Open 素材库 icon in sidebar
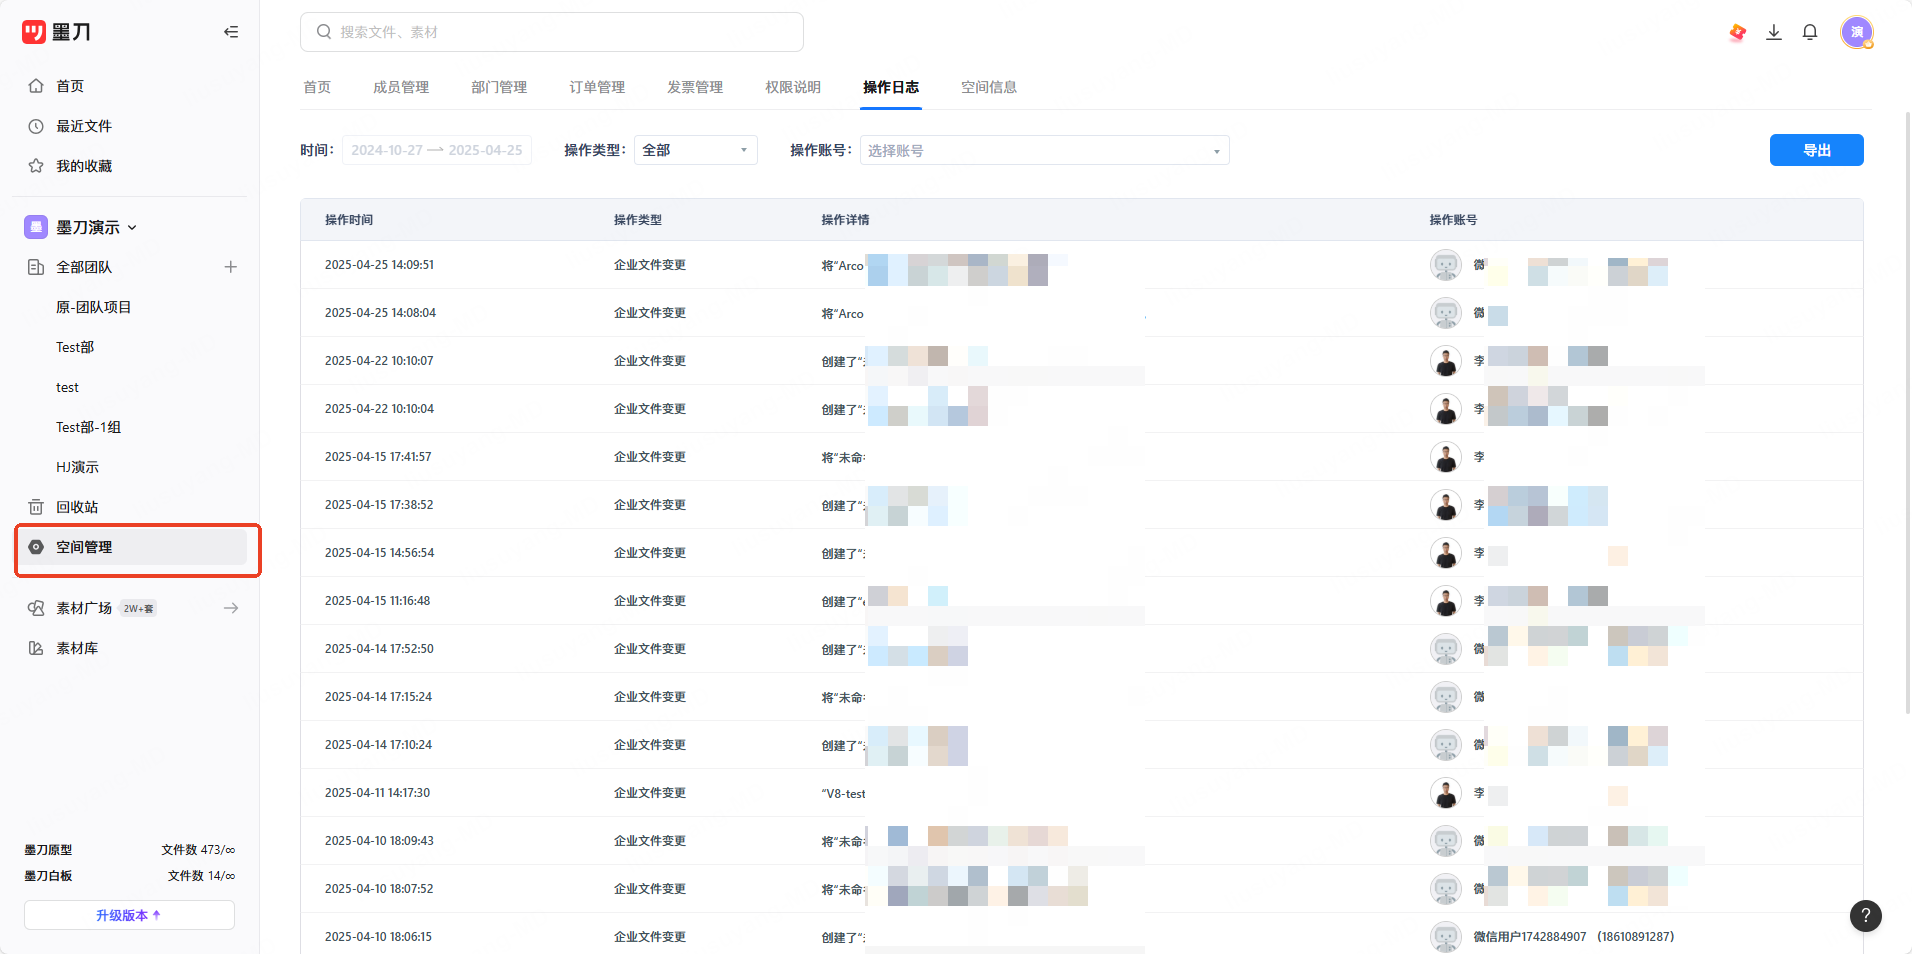The image size is (1912, 954). [36, 648]
